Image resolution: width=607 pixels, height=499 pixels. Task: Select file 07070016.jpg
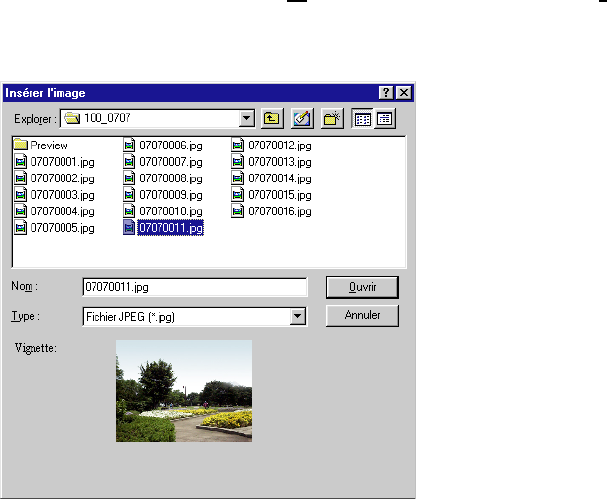coord(272,211)
